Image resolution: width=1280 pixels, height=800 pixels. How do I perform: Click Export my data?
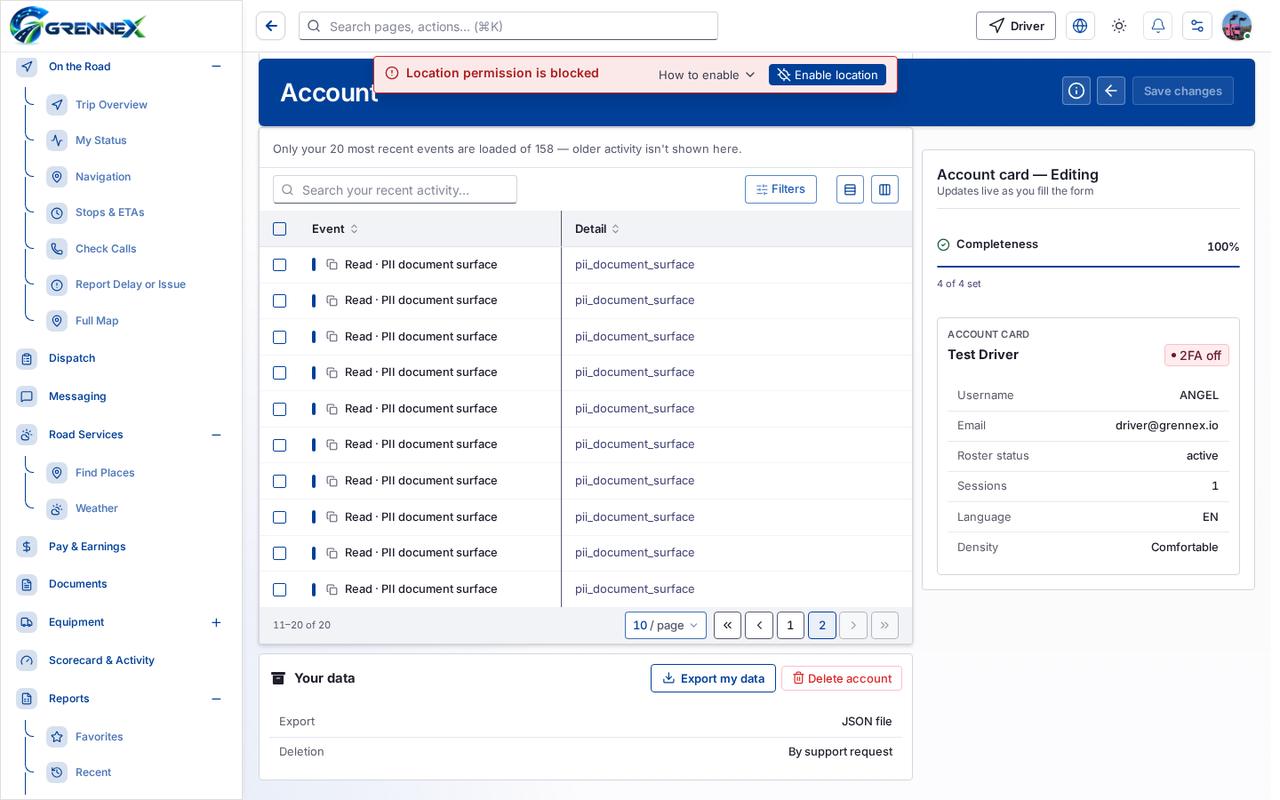(713, 678)
